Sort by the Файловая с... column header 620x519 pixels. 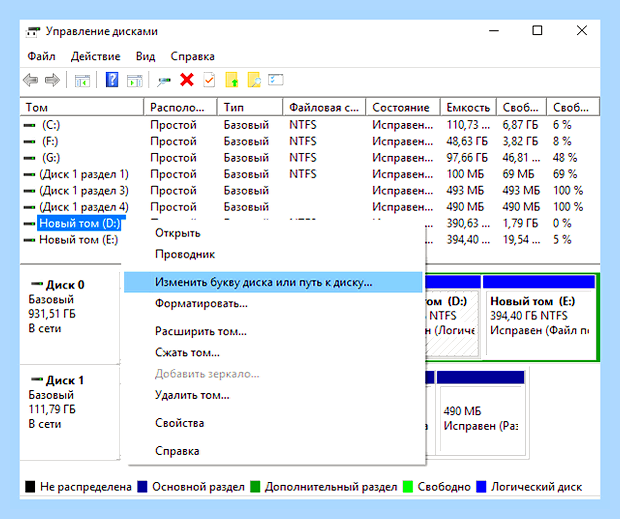click(325, 107)
